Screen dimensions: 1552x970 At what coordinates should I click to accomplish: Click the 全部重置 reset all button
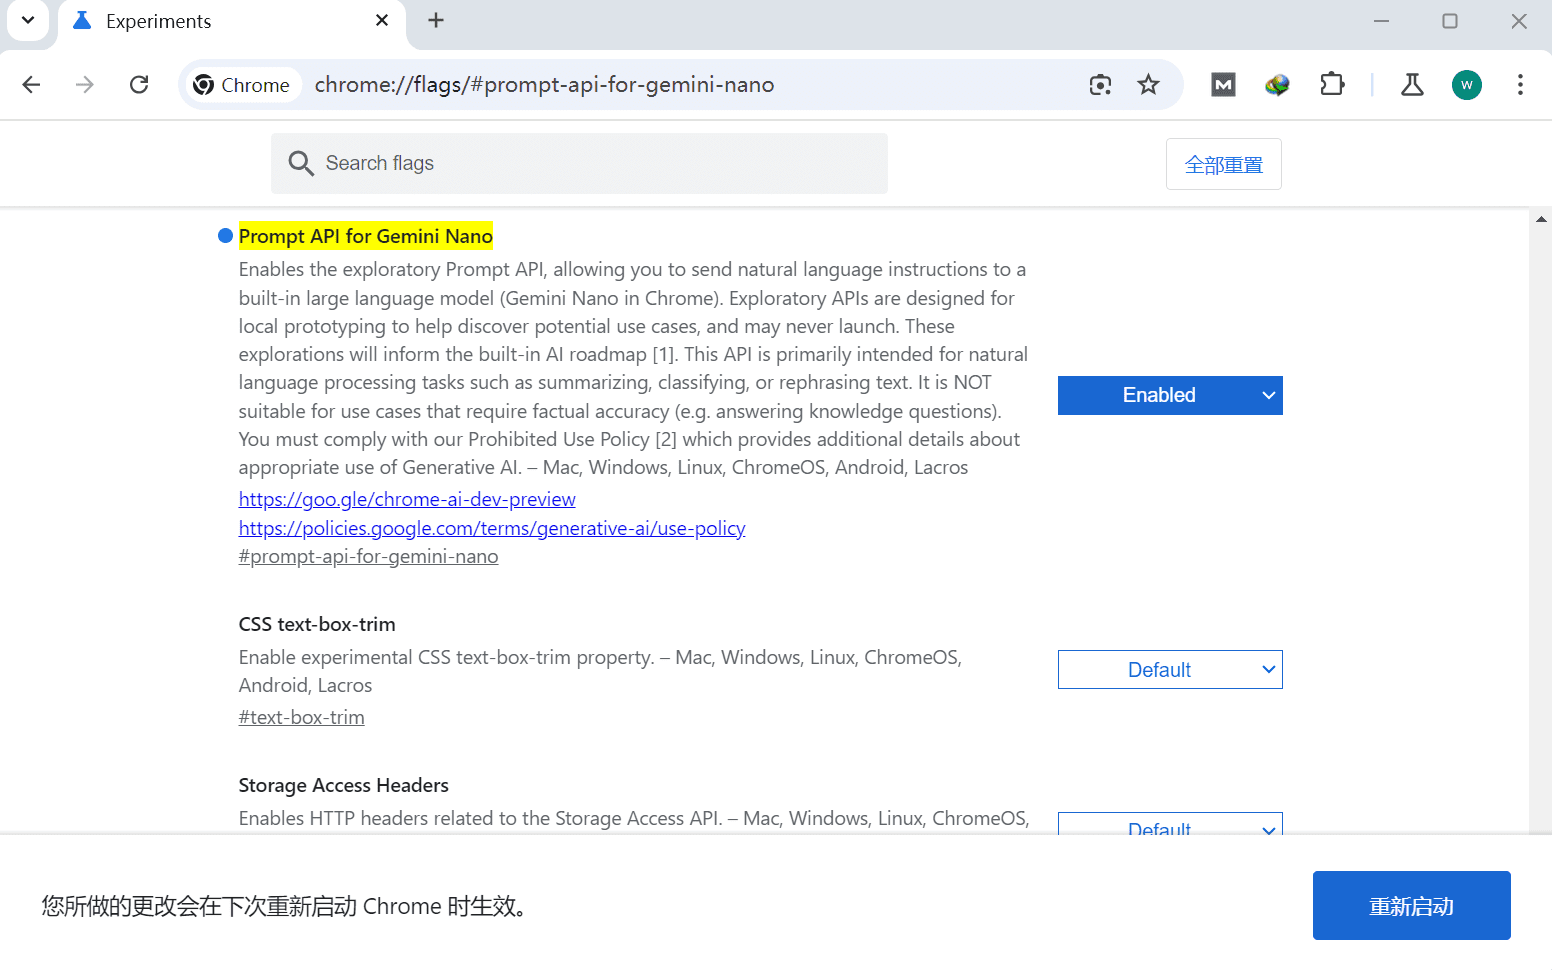coord(1223,163)
